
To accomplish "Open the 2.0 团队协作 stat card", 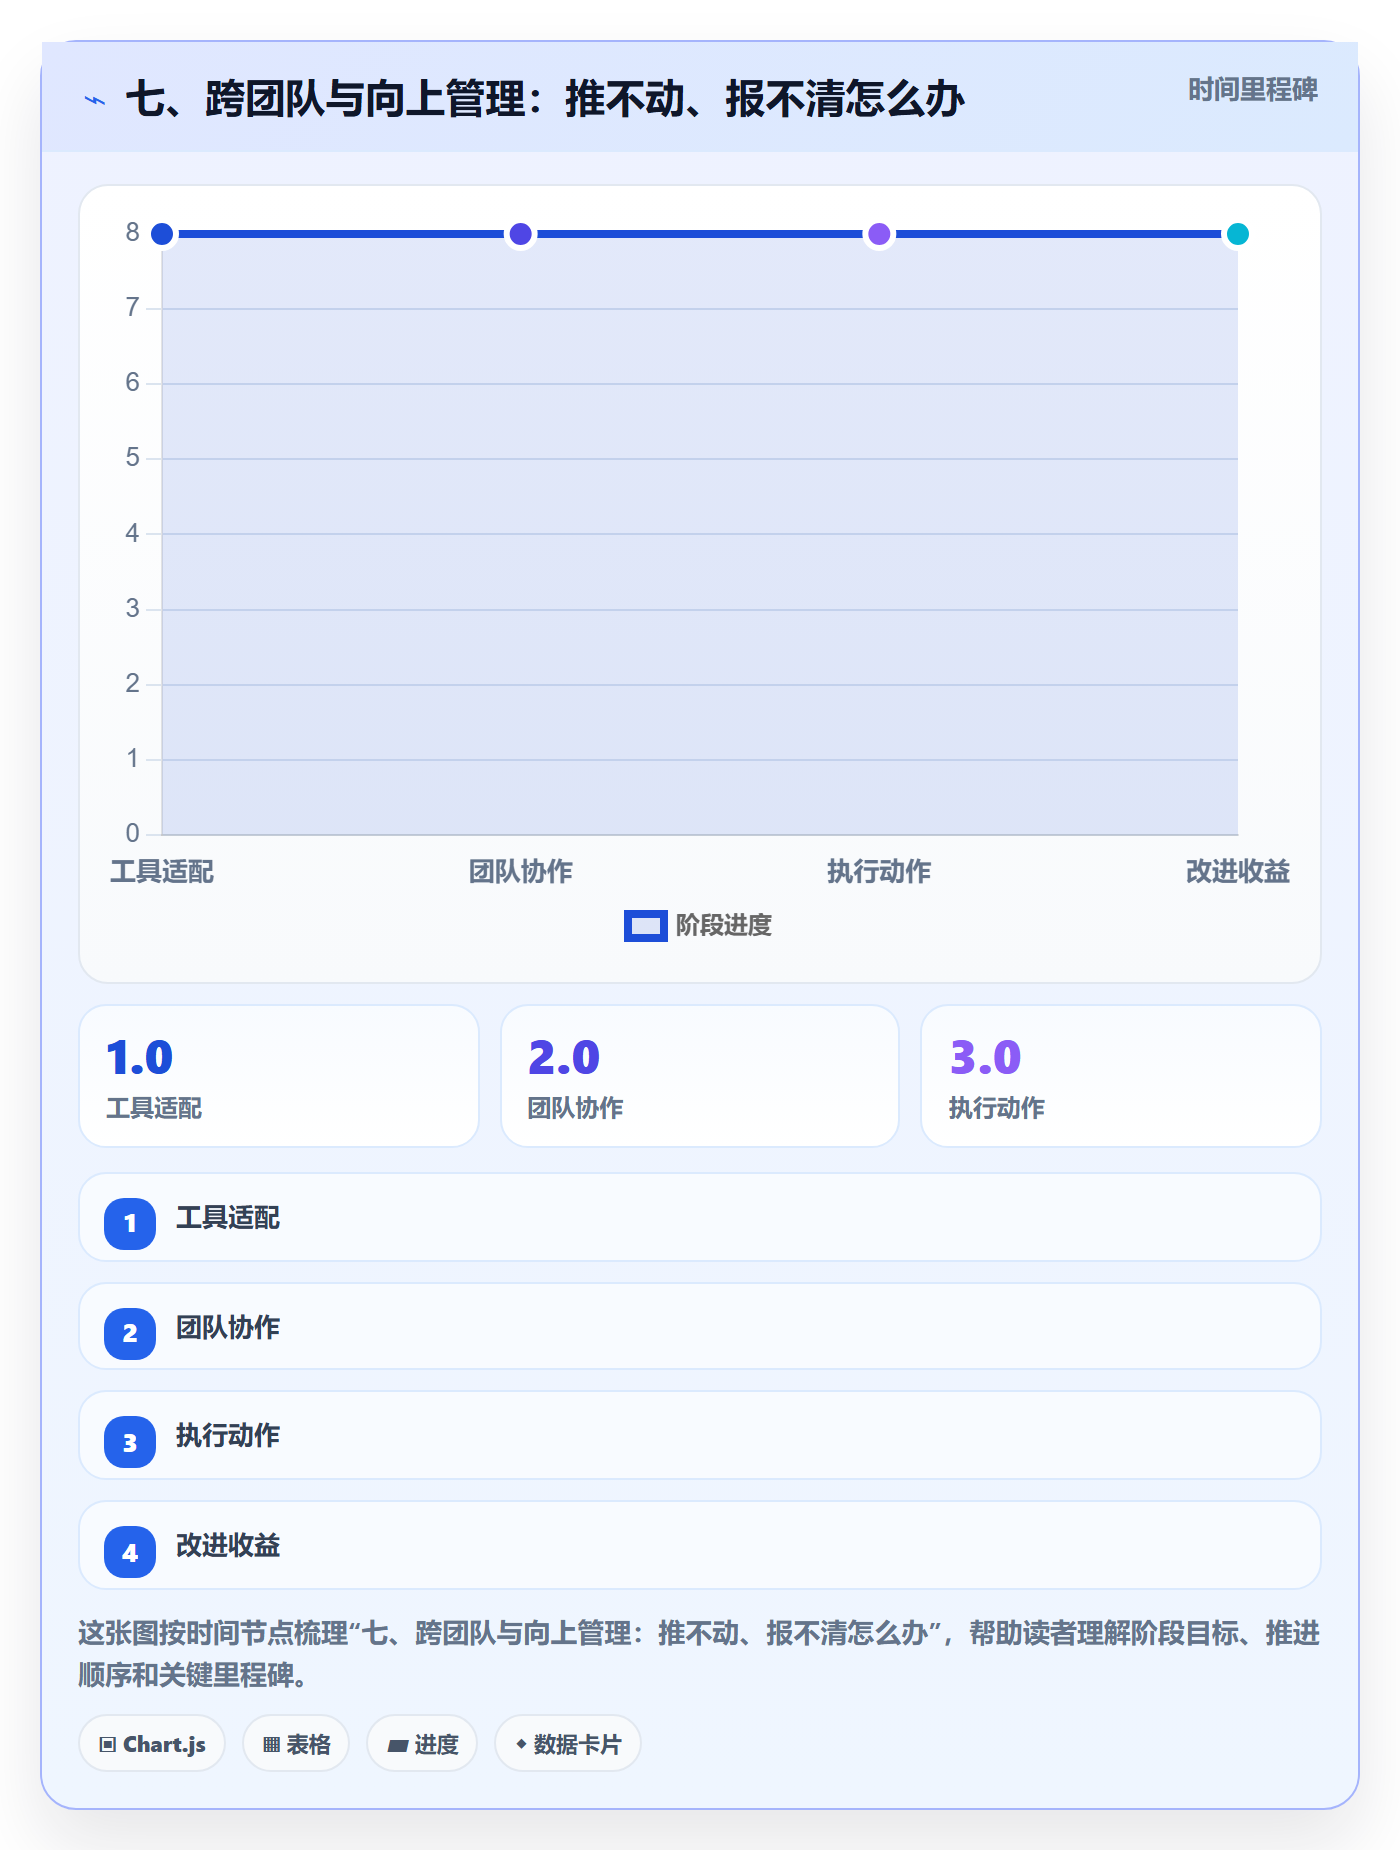I will click(x=700, y=1076).
